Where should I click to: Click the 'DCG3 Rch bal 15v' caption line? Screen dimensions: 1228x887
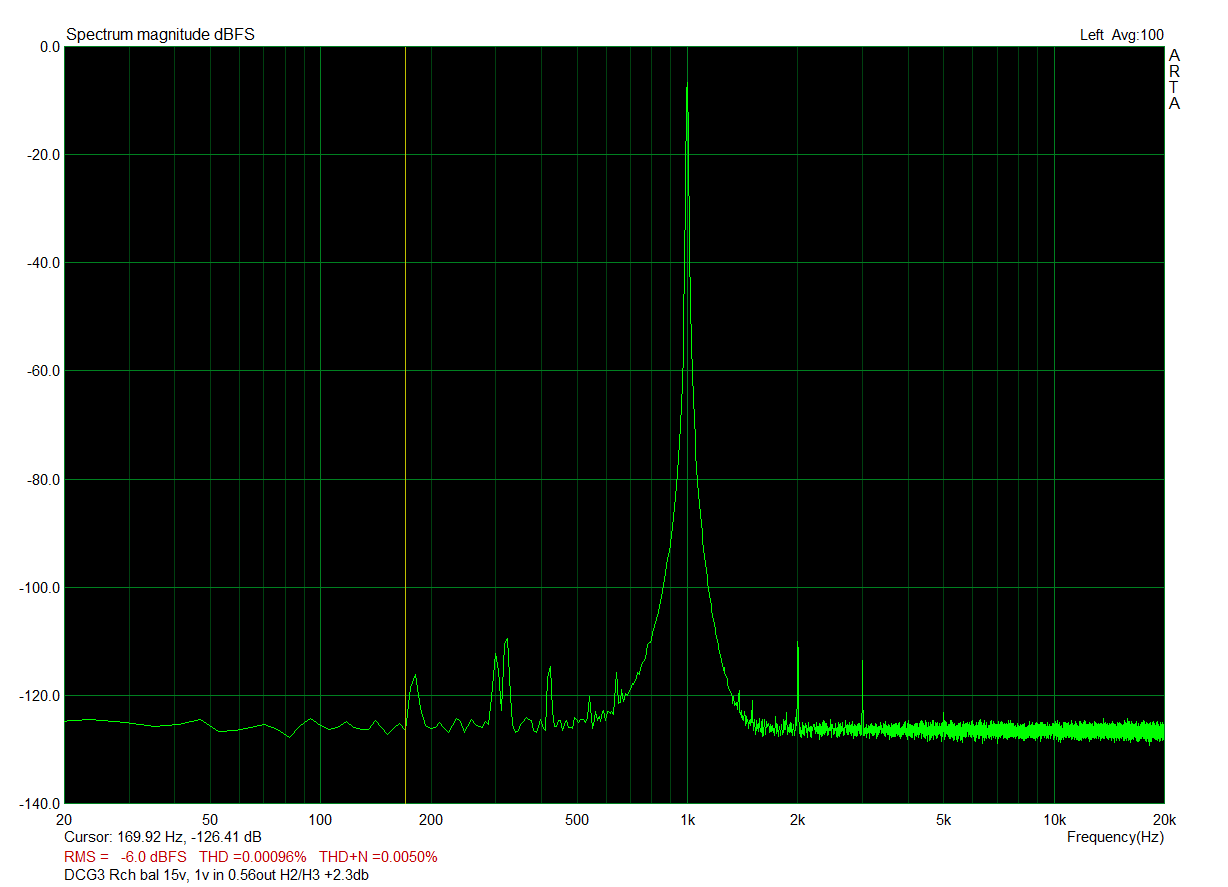click(216, 875)
